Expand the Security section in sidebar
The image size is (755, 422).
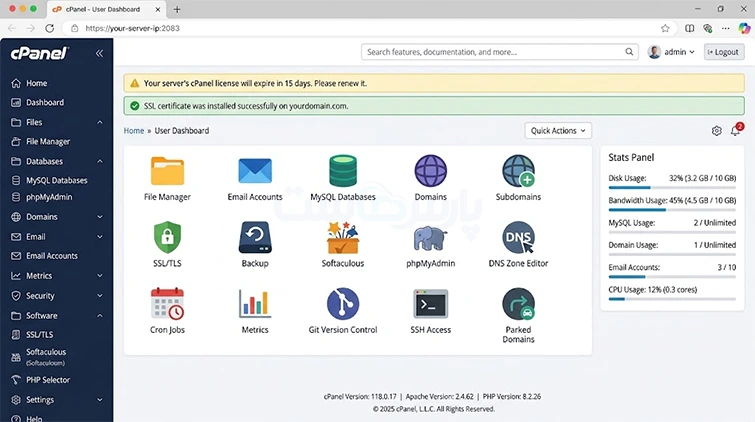[100, 295]
